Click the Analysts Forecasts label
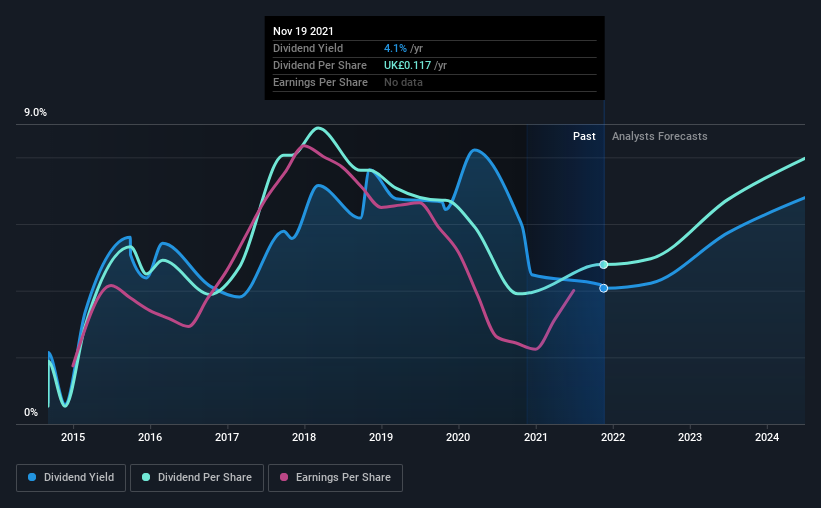Screen dimensions: 821x508 coord(659,136)
